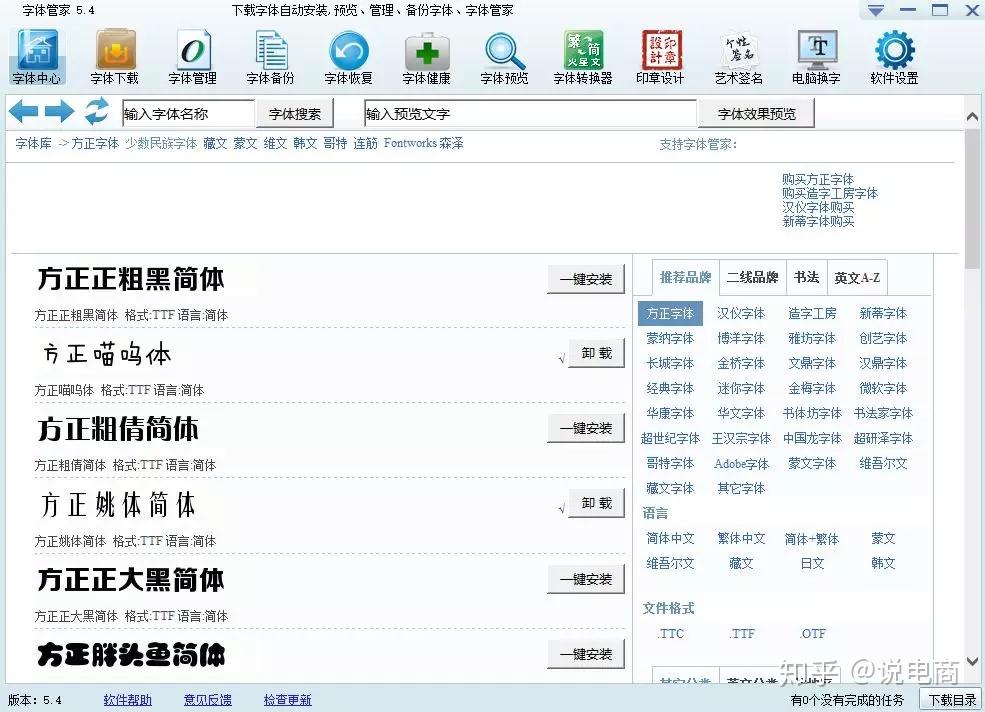Viewport: 985px width, 712px height.
Task: Select the 新蒂字体 brand
Action: tap(883, 313)
